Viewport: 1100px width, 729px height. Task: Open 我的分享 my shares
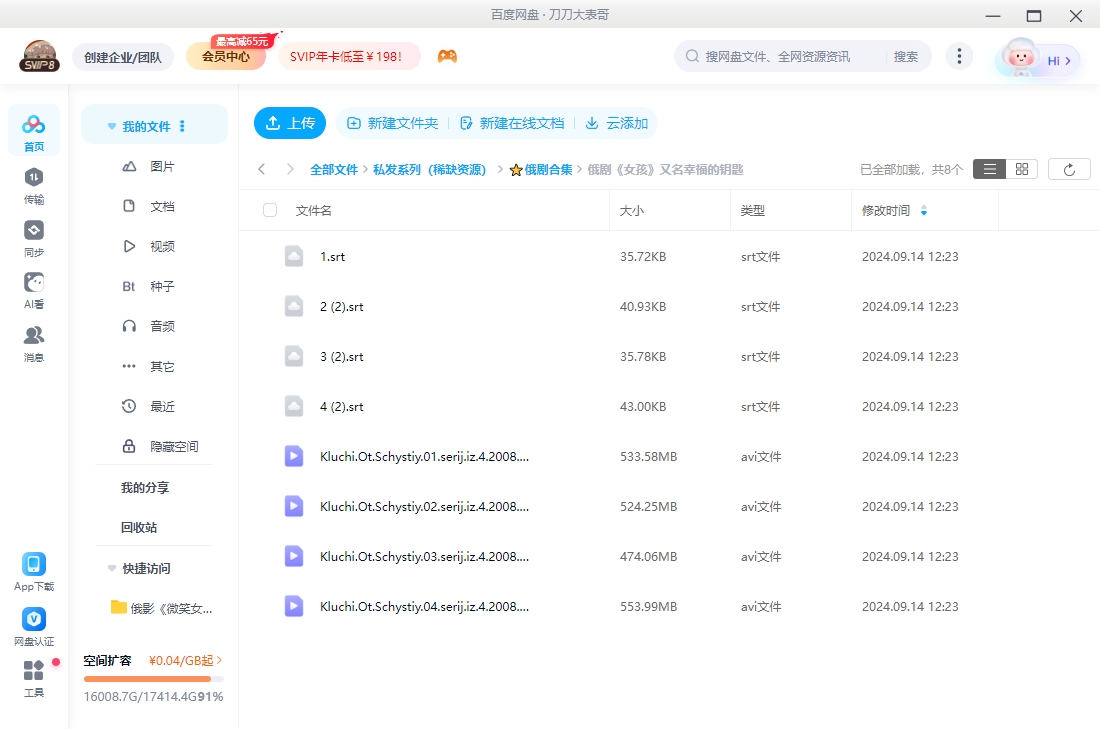click(x=145, y=488)
